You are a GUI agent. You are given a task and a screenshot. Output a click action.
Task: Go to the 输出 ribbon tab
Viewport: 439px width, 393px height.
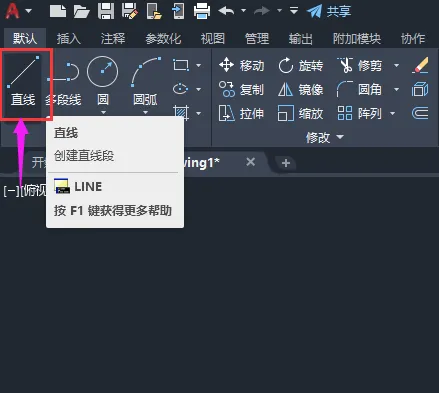pos(301,39)
